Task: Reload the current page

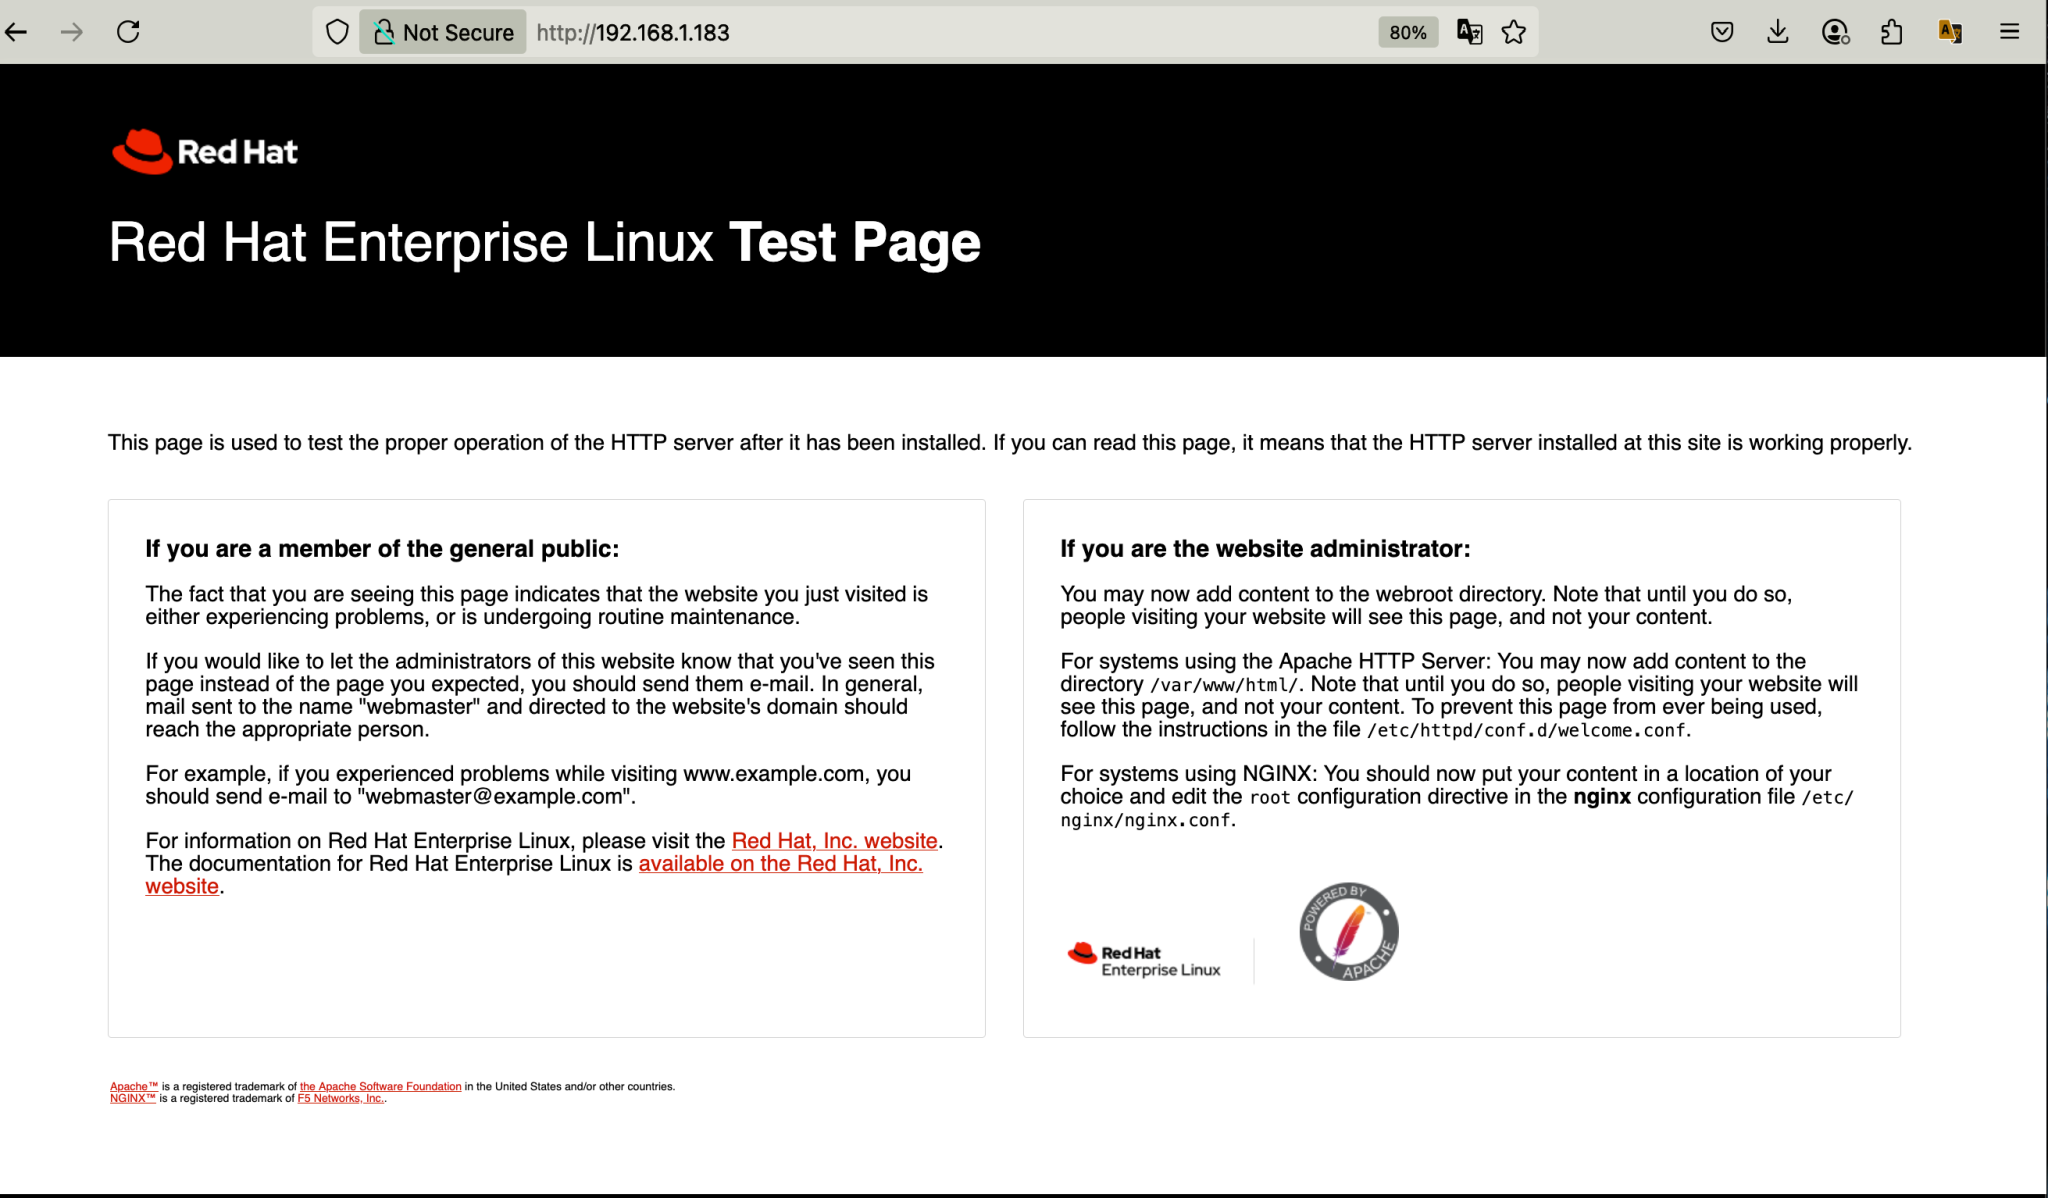Action: click(128, 32)
